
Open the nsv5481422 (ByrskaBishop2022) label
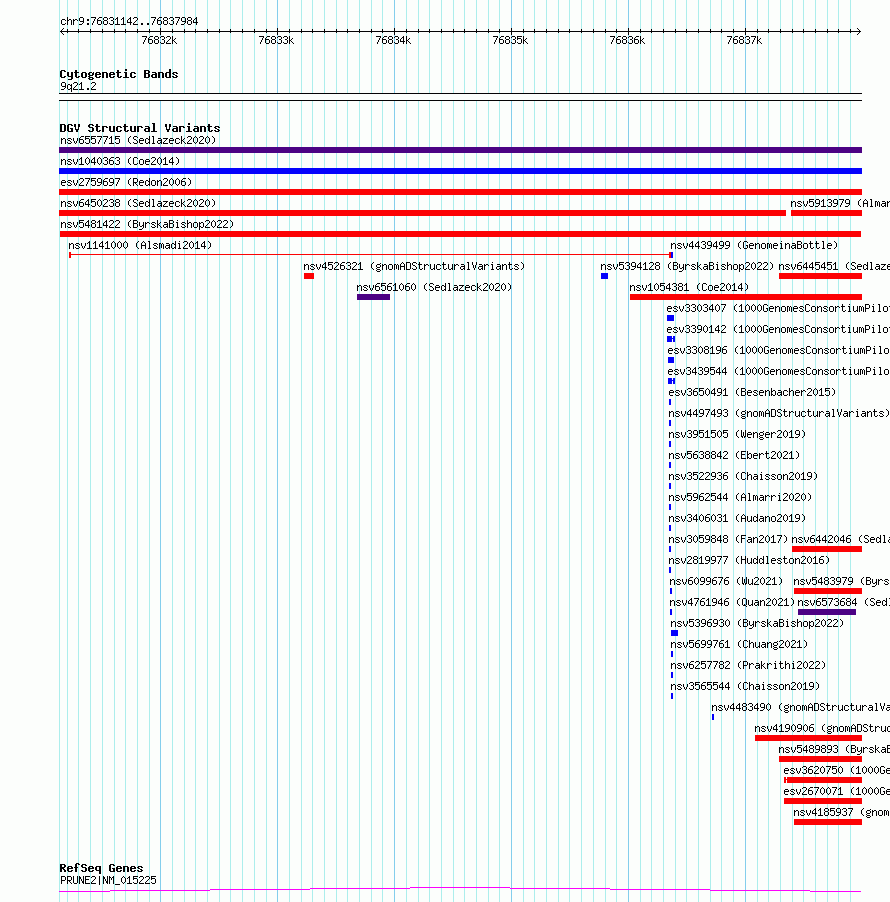point(147,224)
